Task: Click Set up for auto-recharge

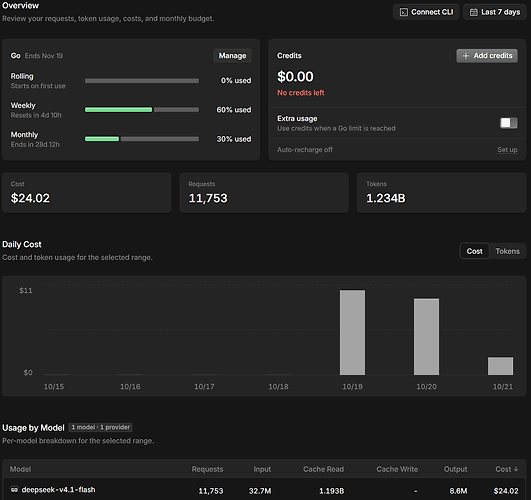Action: coord(507,149)
